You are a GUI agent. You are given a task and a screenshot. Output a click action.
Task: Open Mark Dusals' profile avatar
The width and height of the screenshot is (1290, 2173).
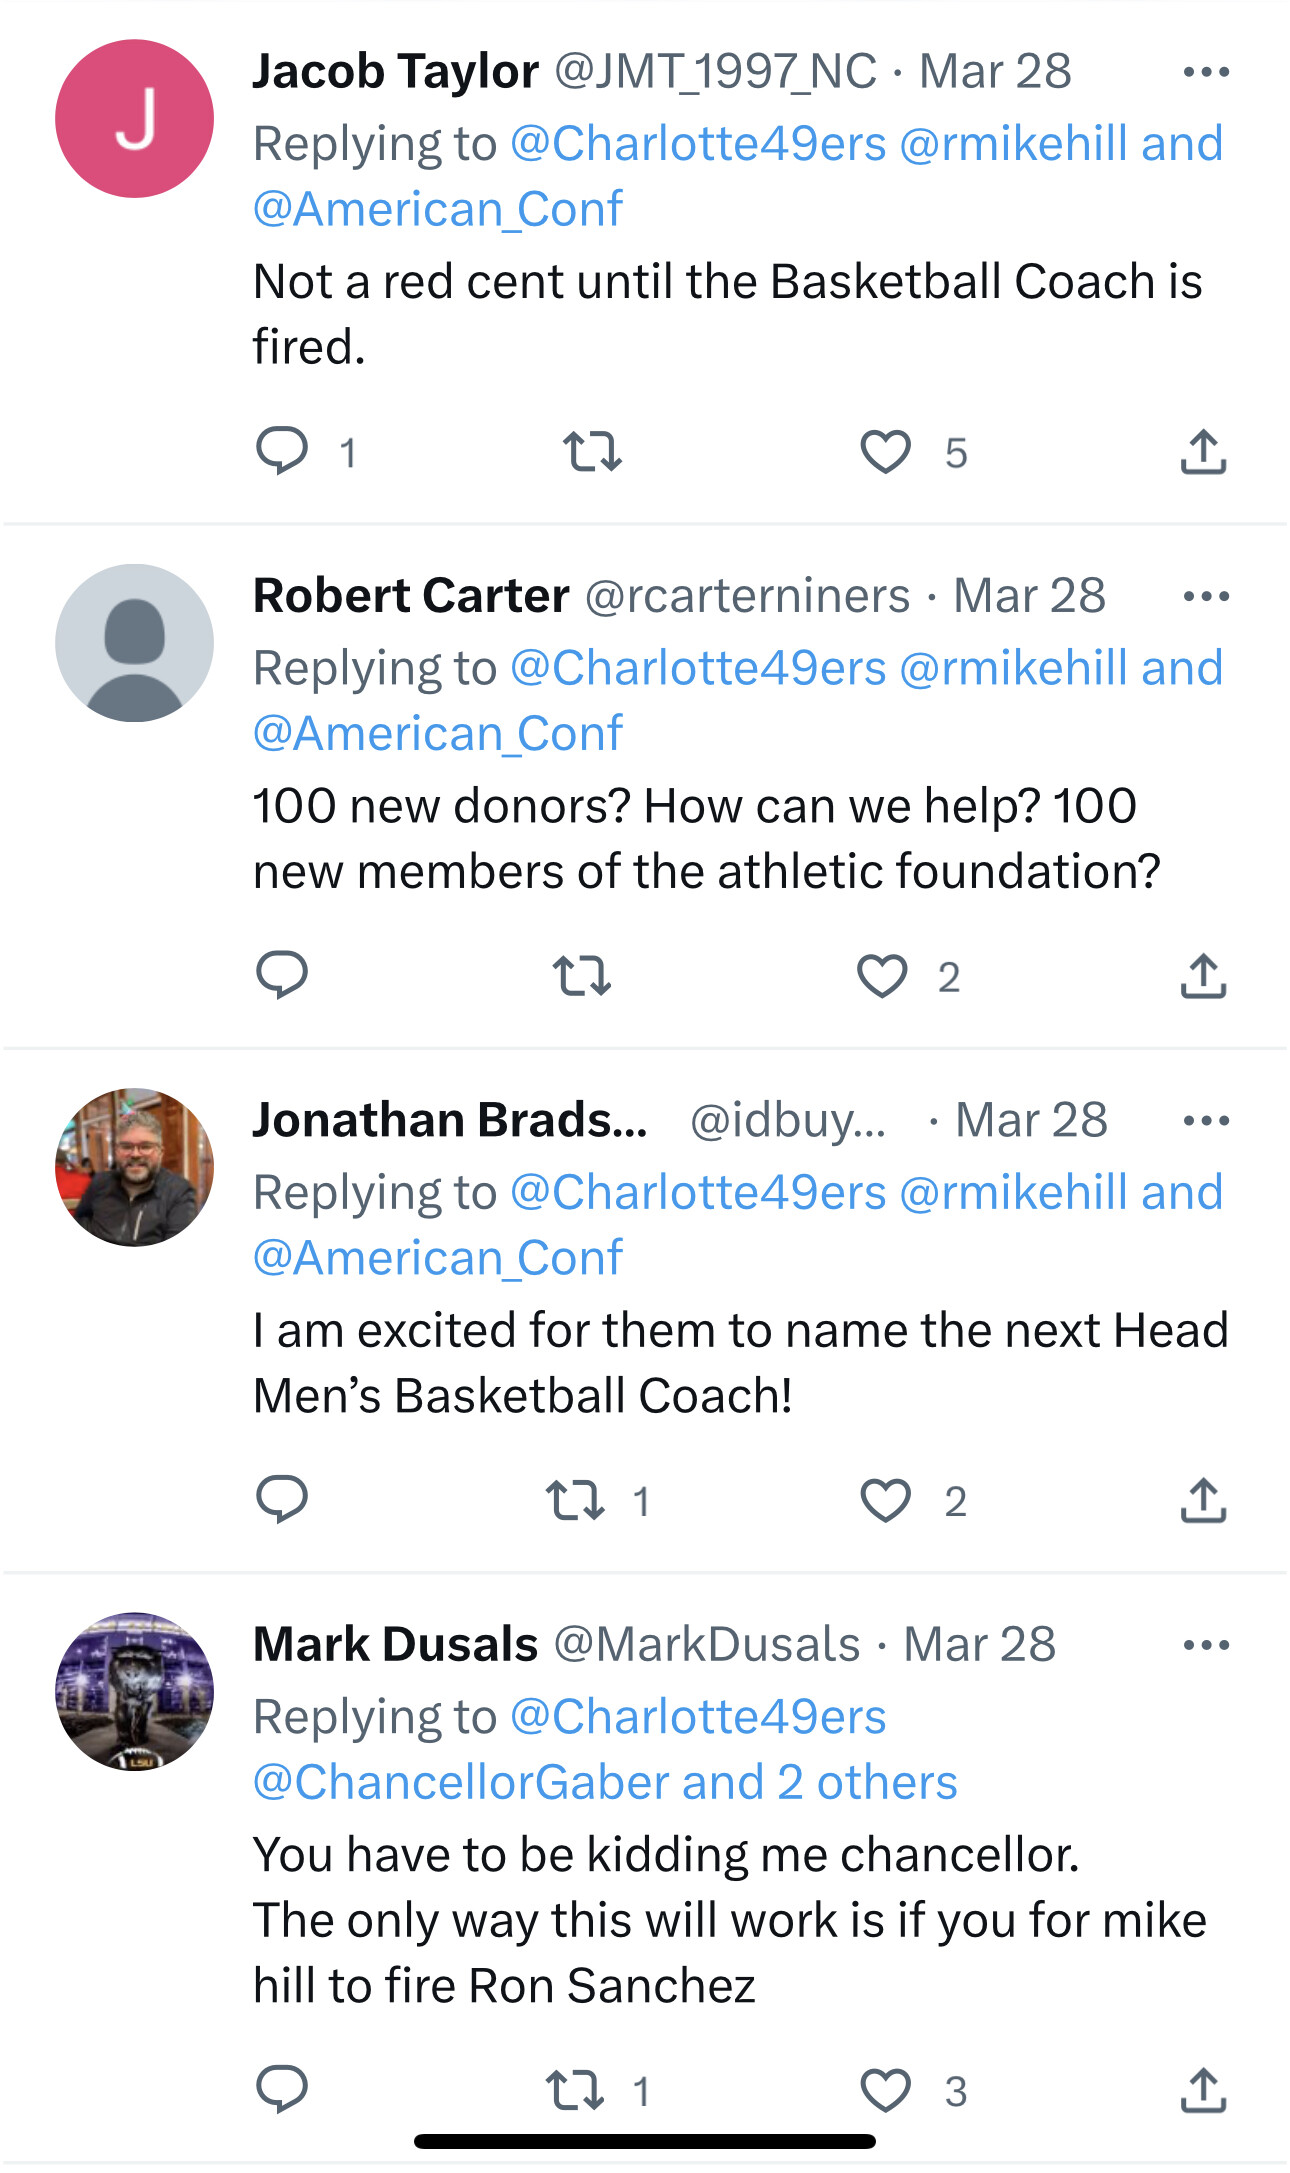pos(134,1691)
